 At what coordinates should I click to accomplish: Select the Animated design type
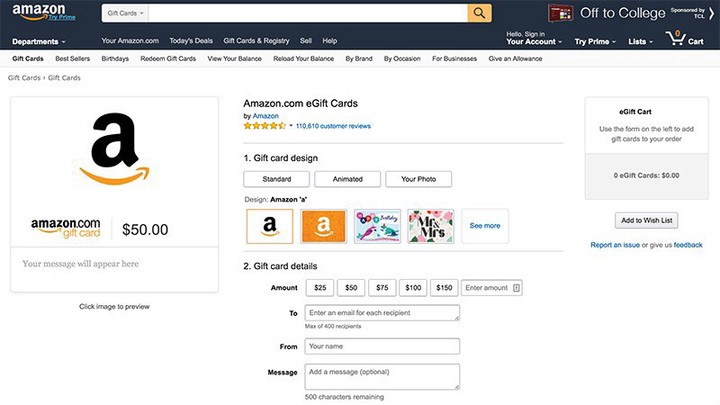coord(348,179)
